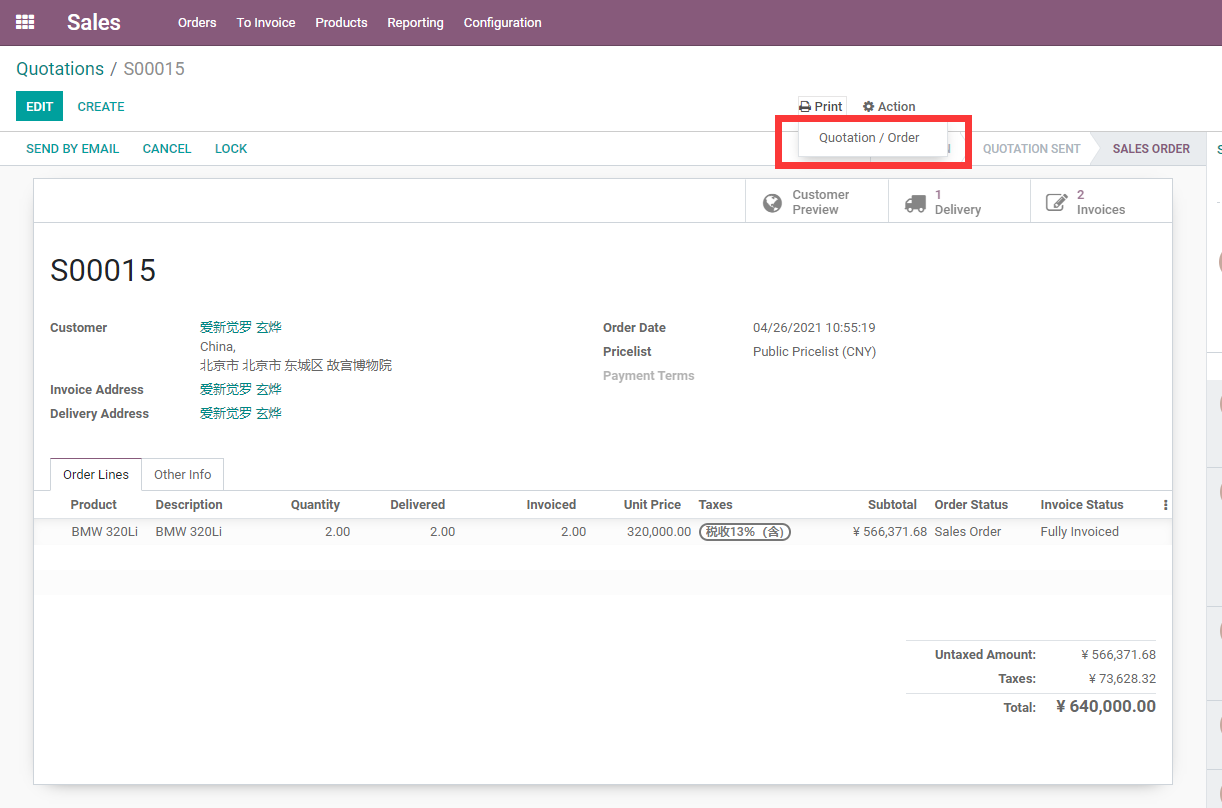Click the printer icon next to Print
Screen dimensions: 1222x808
point(805,107)
